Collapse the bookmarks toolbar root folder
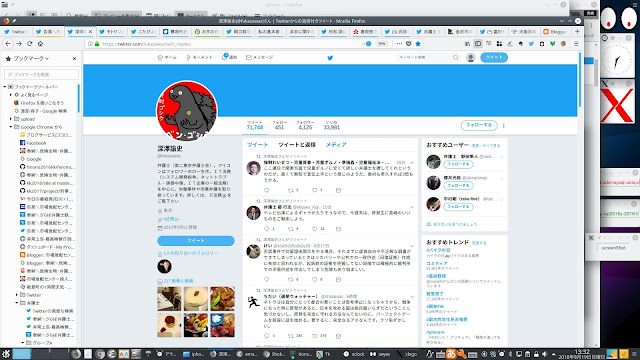The image size is (640, 360). [x=5, y=87]
